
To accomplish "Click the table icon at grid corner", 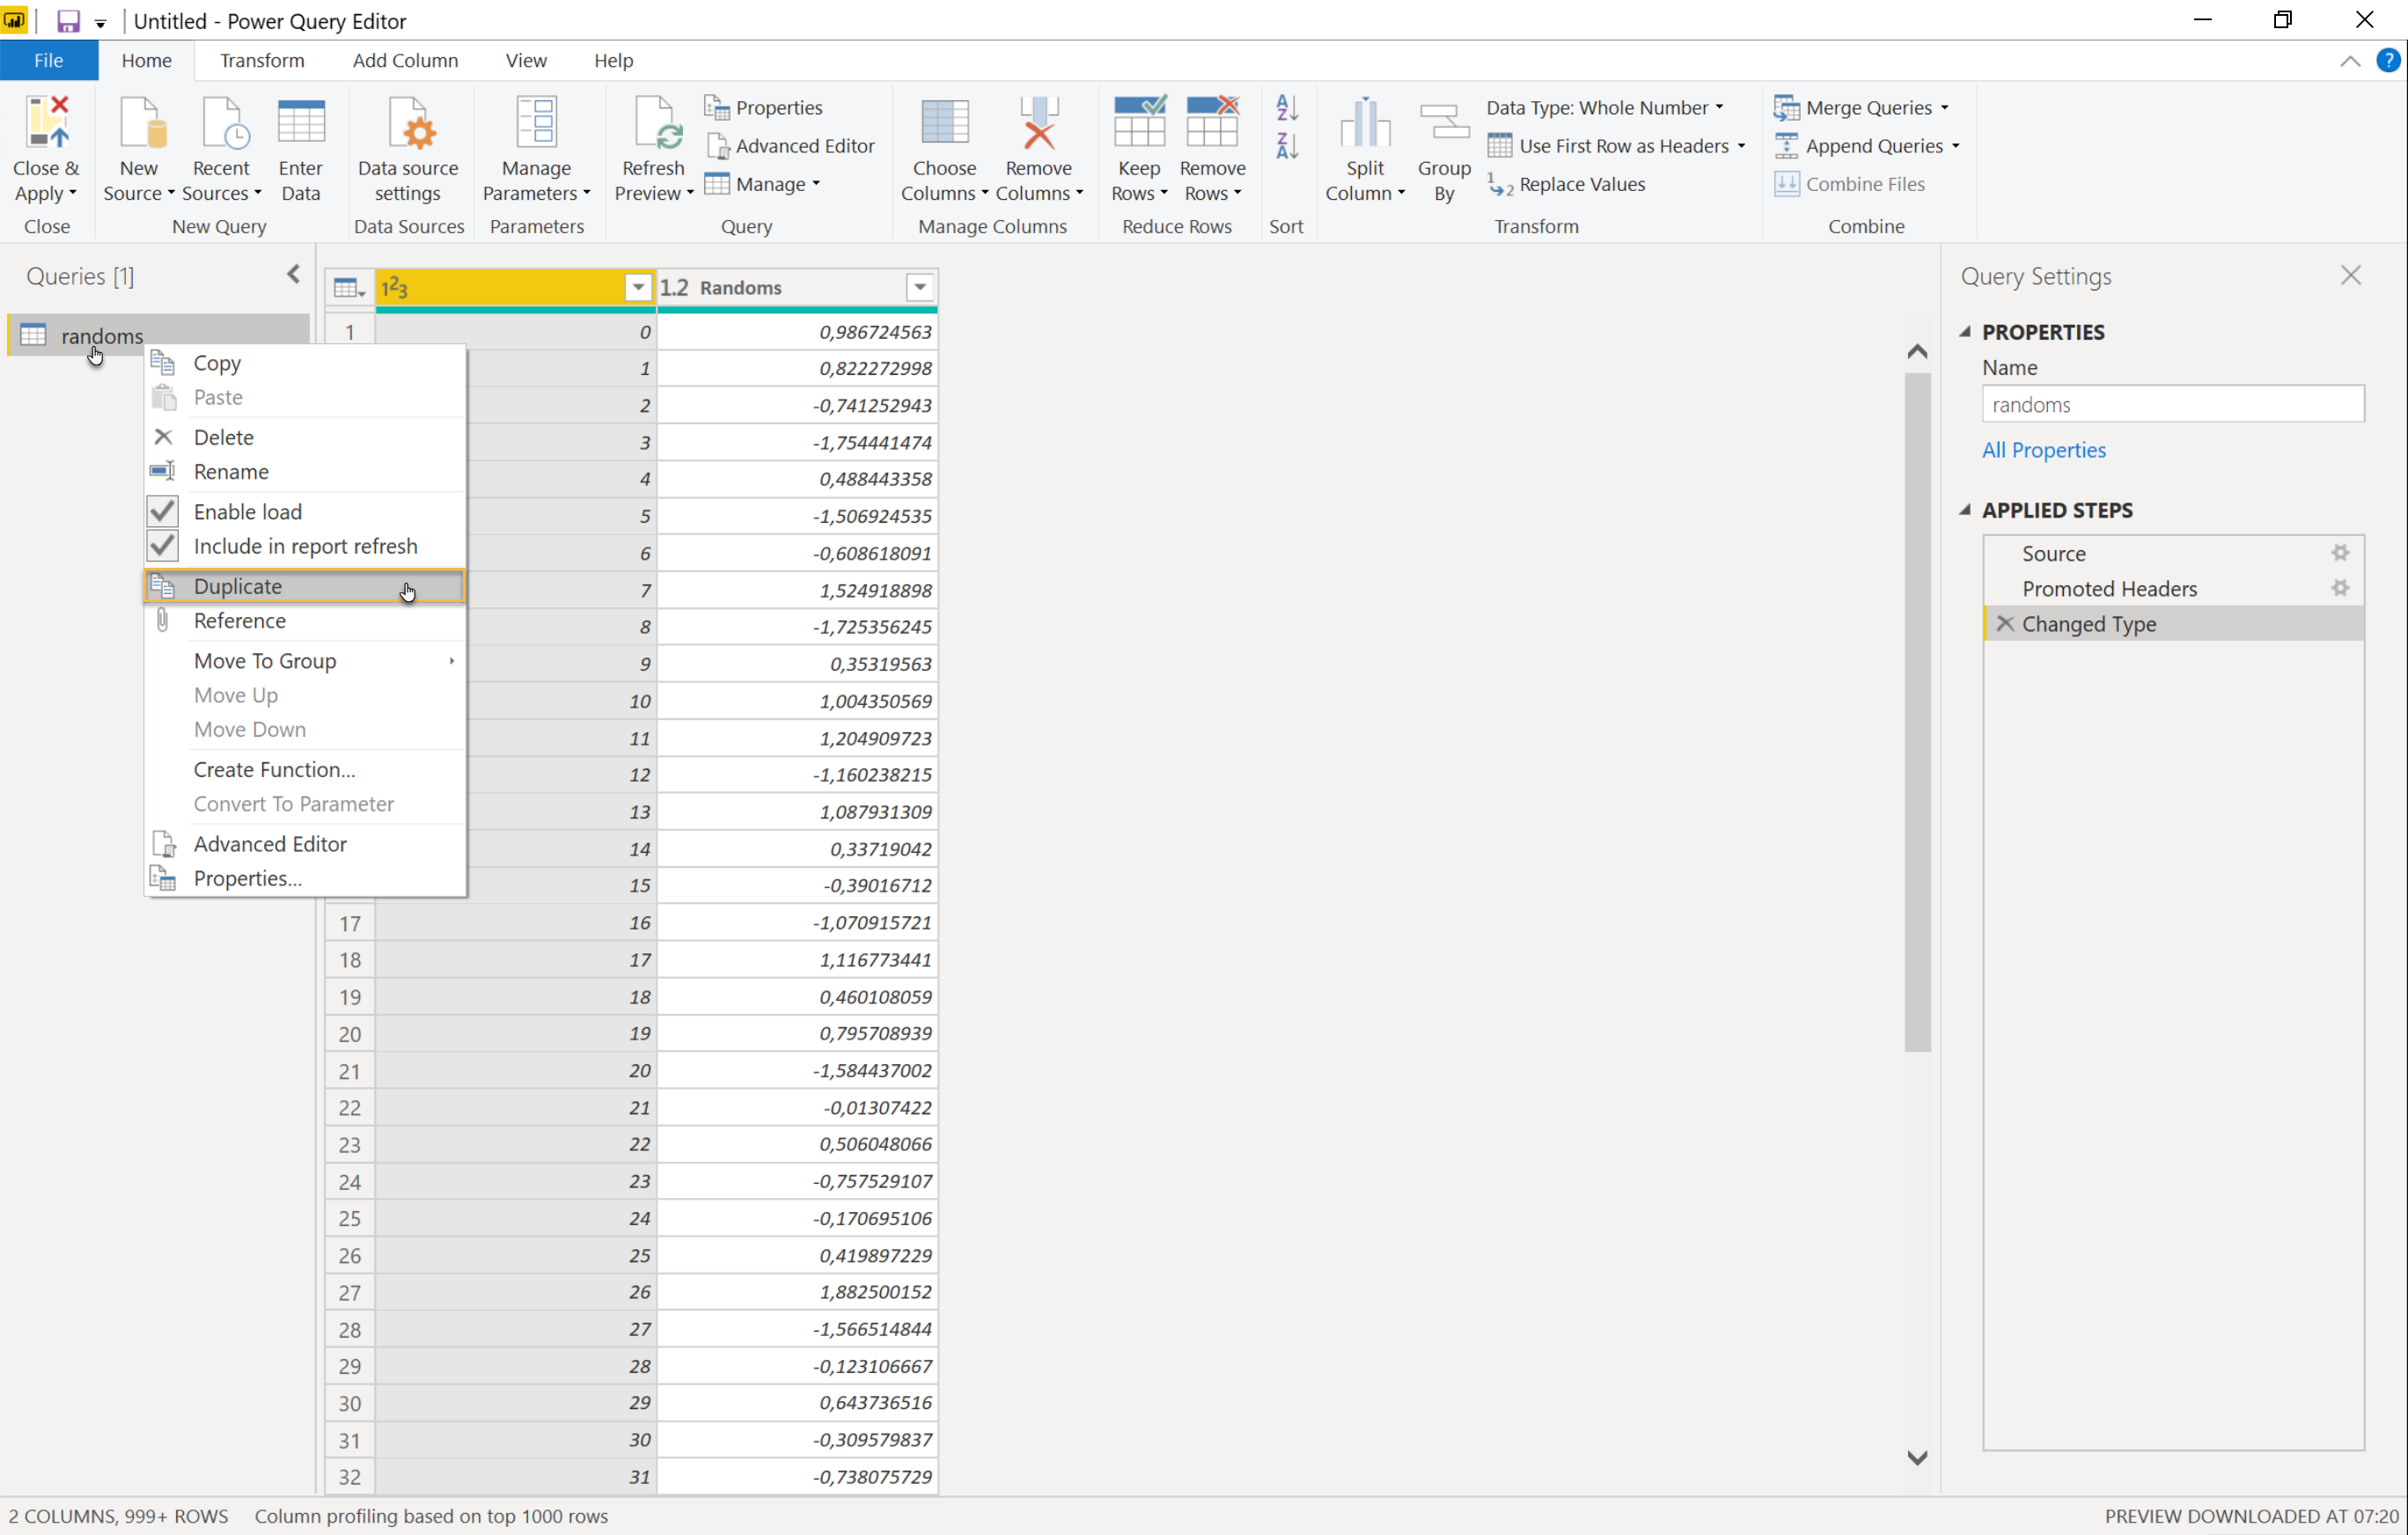I will tap(349, 288).
